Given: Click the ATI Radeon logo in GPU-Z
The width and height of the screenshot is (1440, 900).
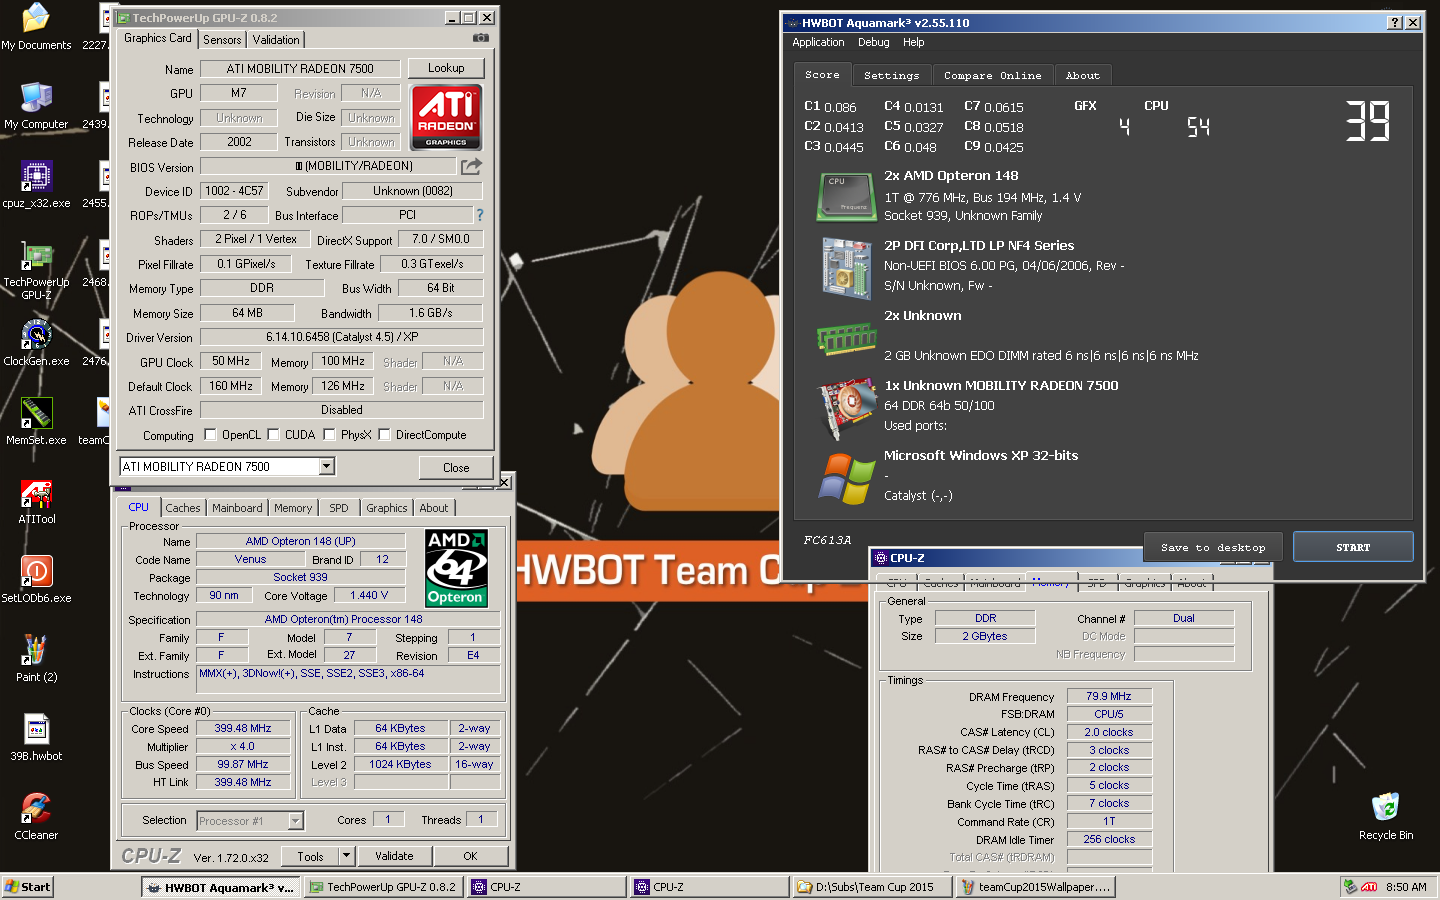Looking at the screenshot, I should point(446,117).
